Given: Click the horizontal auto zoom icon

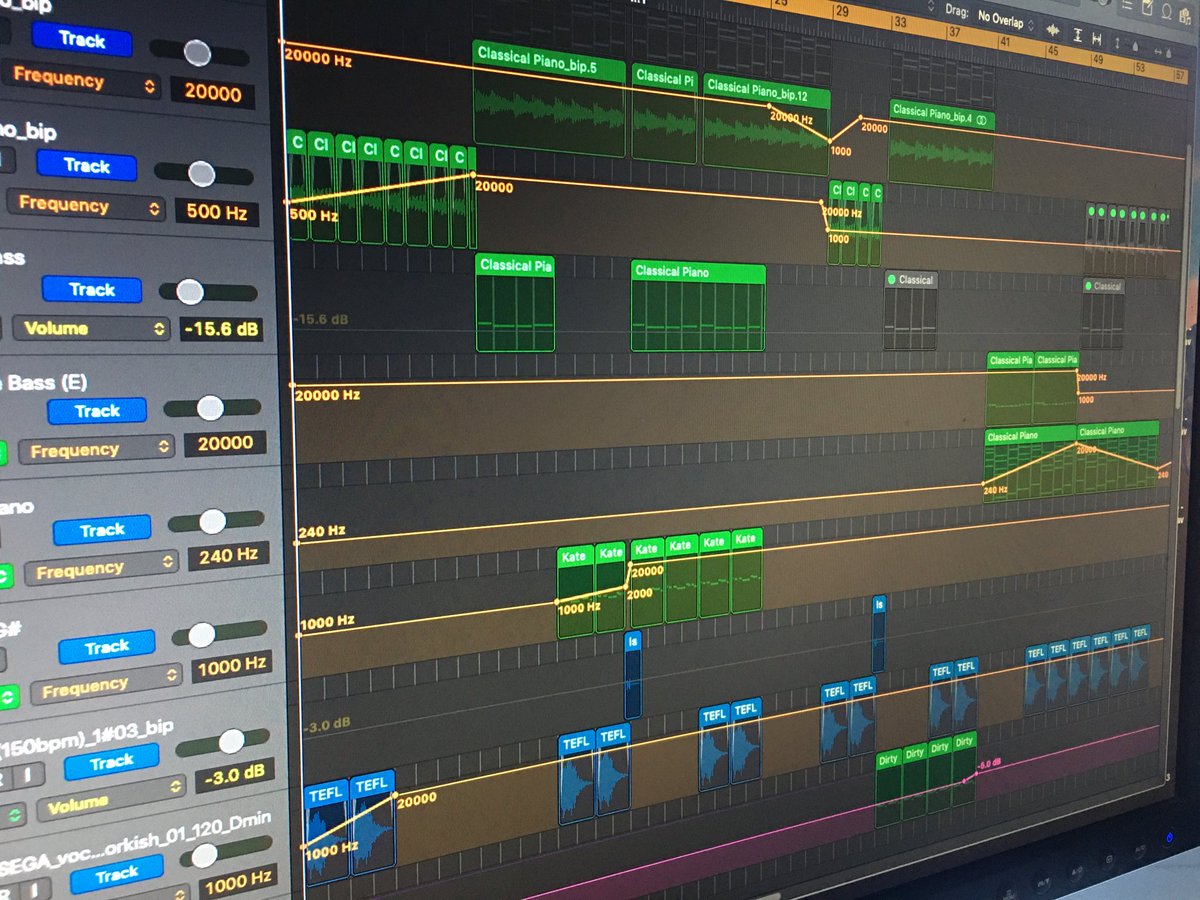Looking at the screenshot, I should 1096,39.
